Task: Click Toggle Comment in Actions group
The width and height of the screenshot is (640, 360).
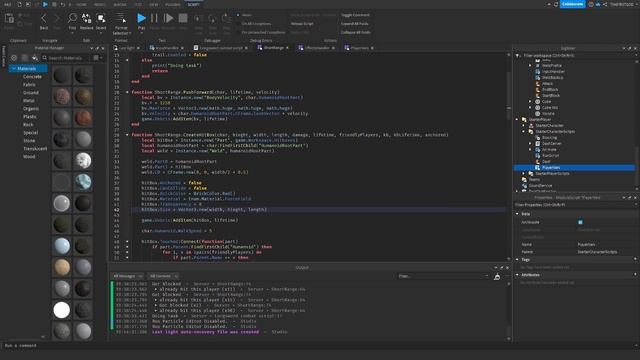Action: (355, 15)
